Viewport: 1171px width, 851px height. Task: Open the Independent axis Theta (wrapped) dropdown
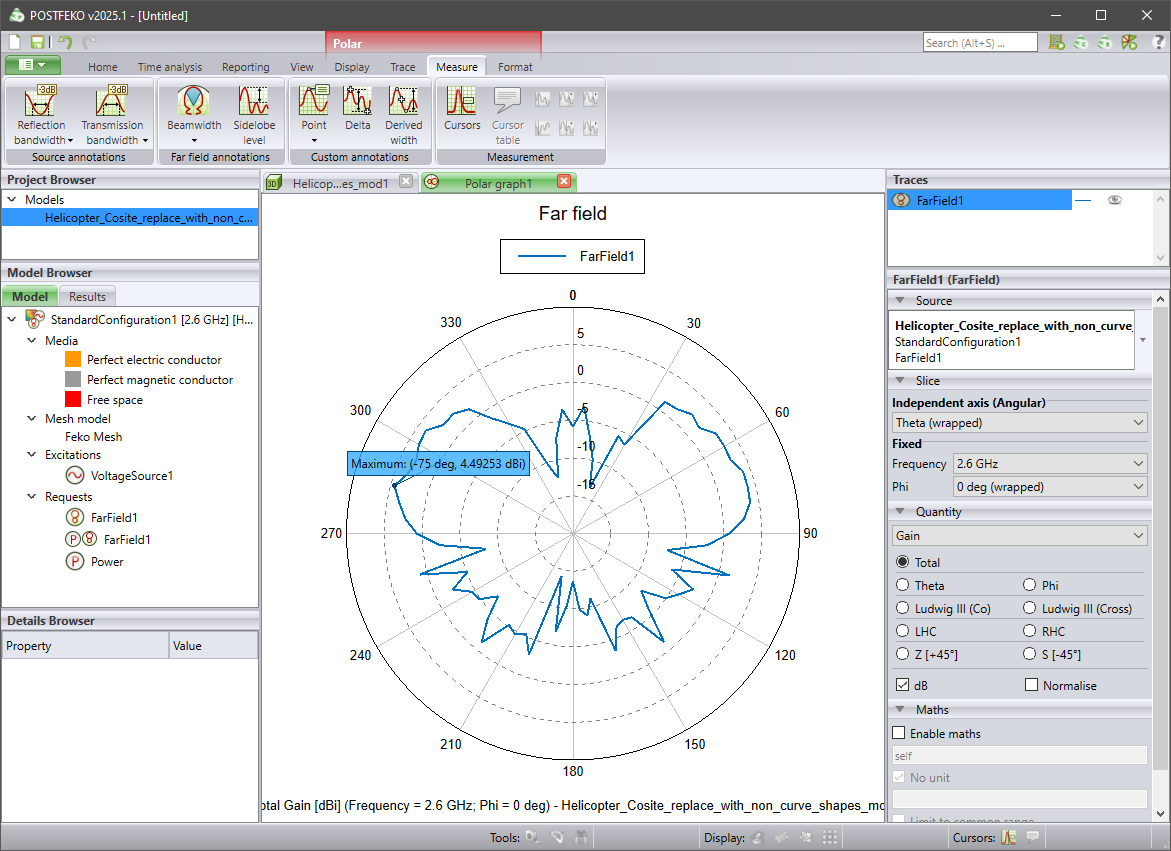pos(1019,423)
